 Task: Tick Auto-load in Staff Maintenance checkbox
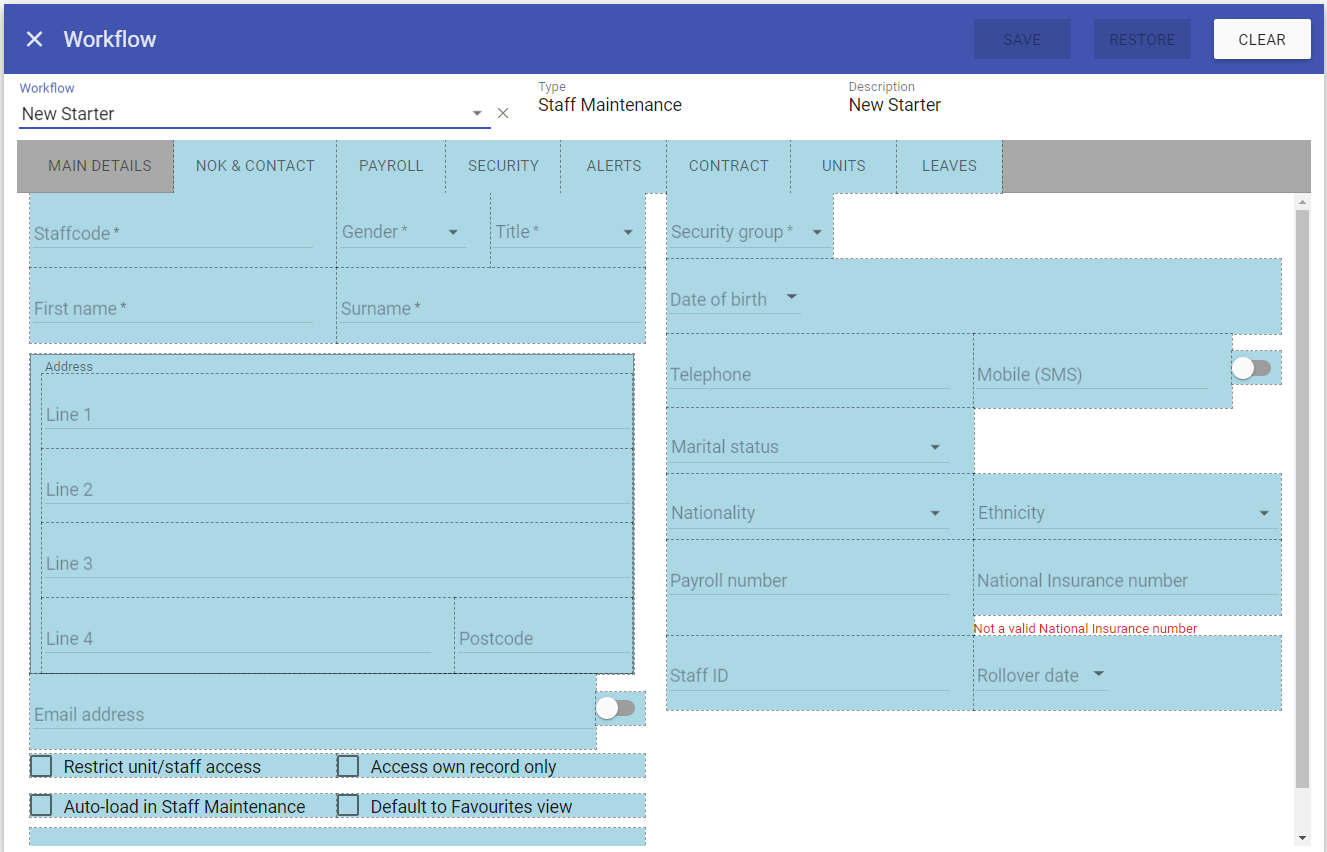[x=41, y=805]
